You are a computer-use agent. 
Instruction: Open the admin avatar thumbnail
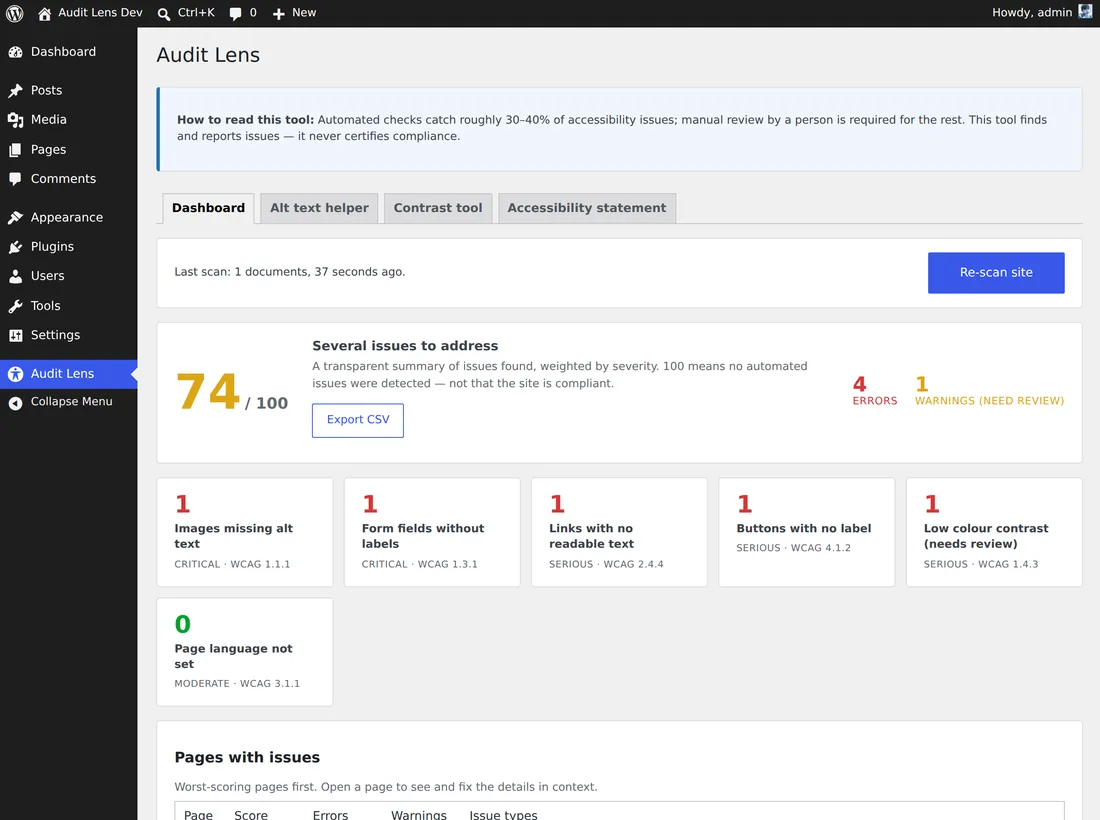pyautogui.click(x=1085, y=12)
